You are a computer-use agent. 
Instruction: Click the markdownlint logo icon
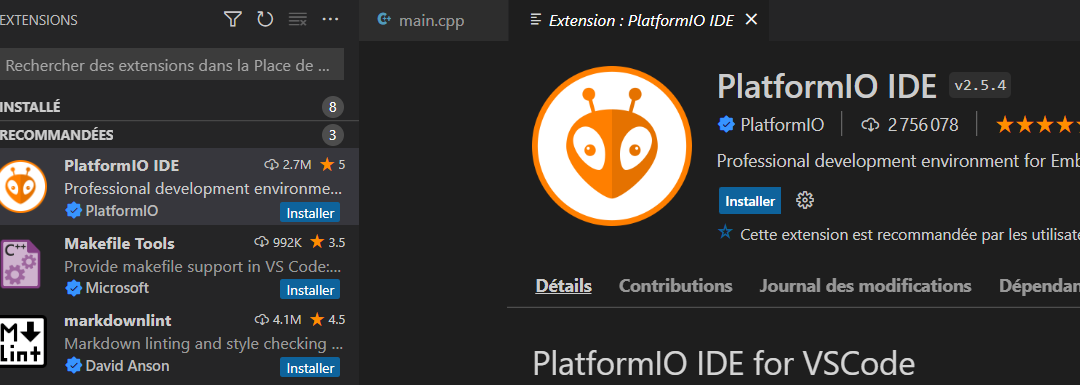(23, 341)
